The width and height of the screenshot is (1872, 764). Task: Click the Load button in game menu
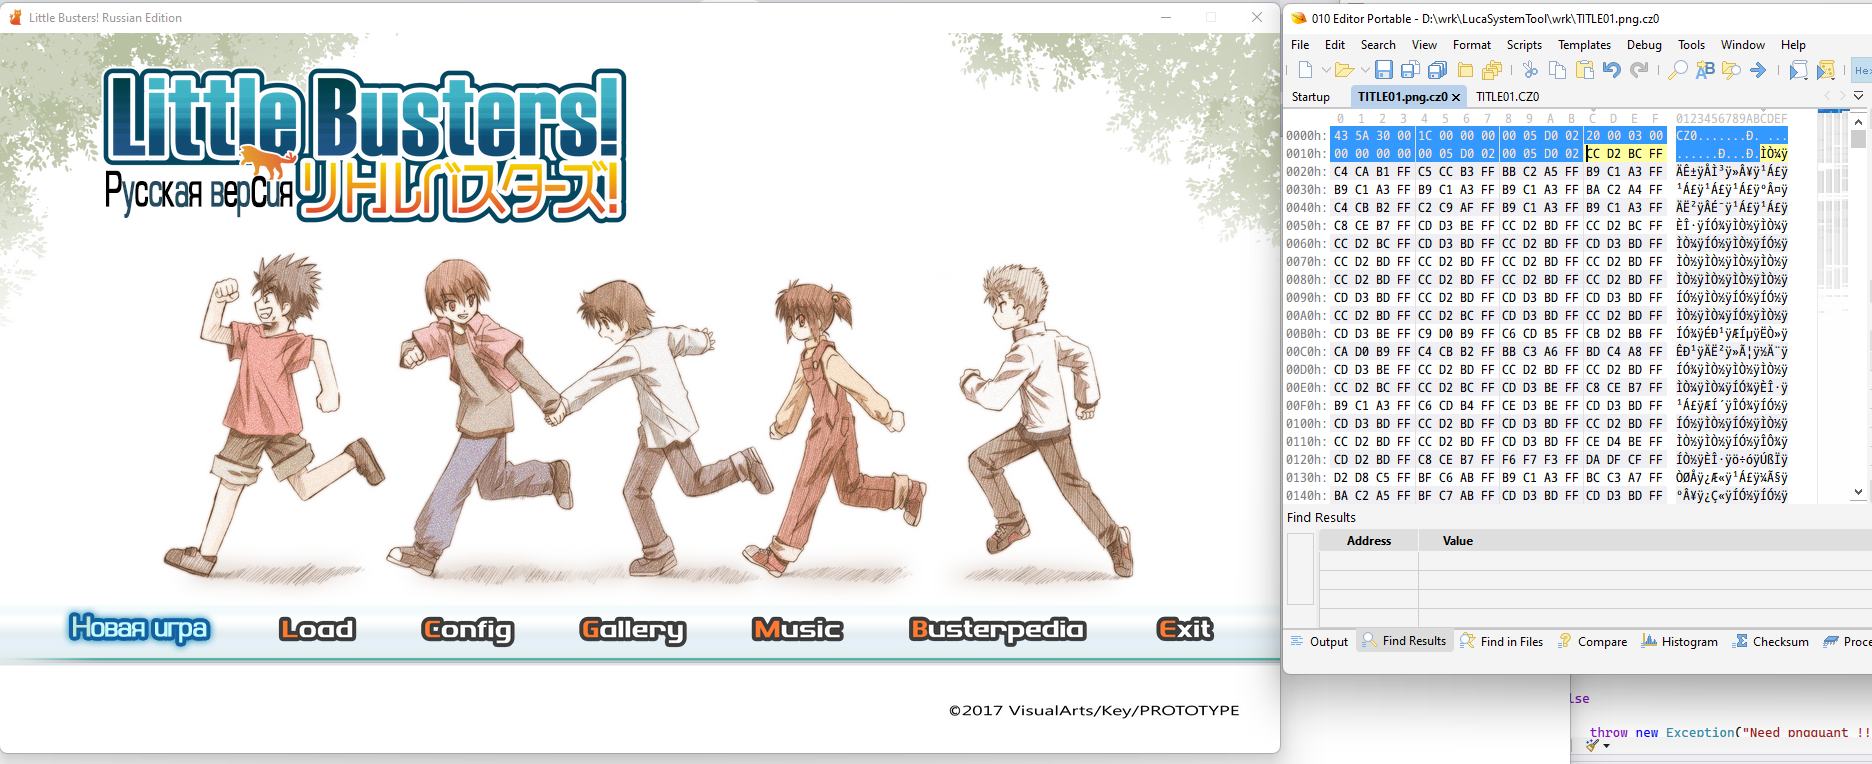[317, 629]
